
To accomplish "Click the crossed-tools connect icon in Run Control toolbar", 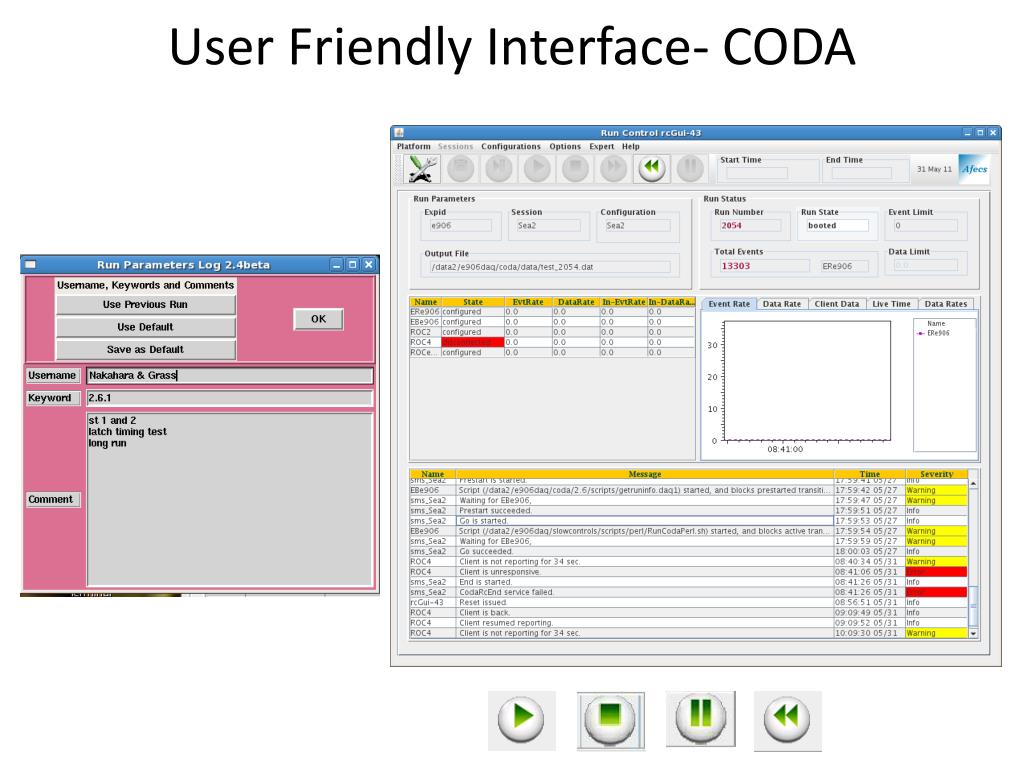I will point(422,168).
